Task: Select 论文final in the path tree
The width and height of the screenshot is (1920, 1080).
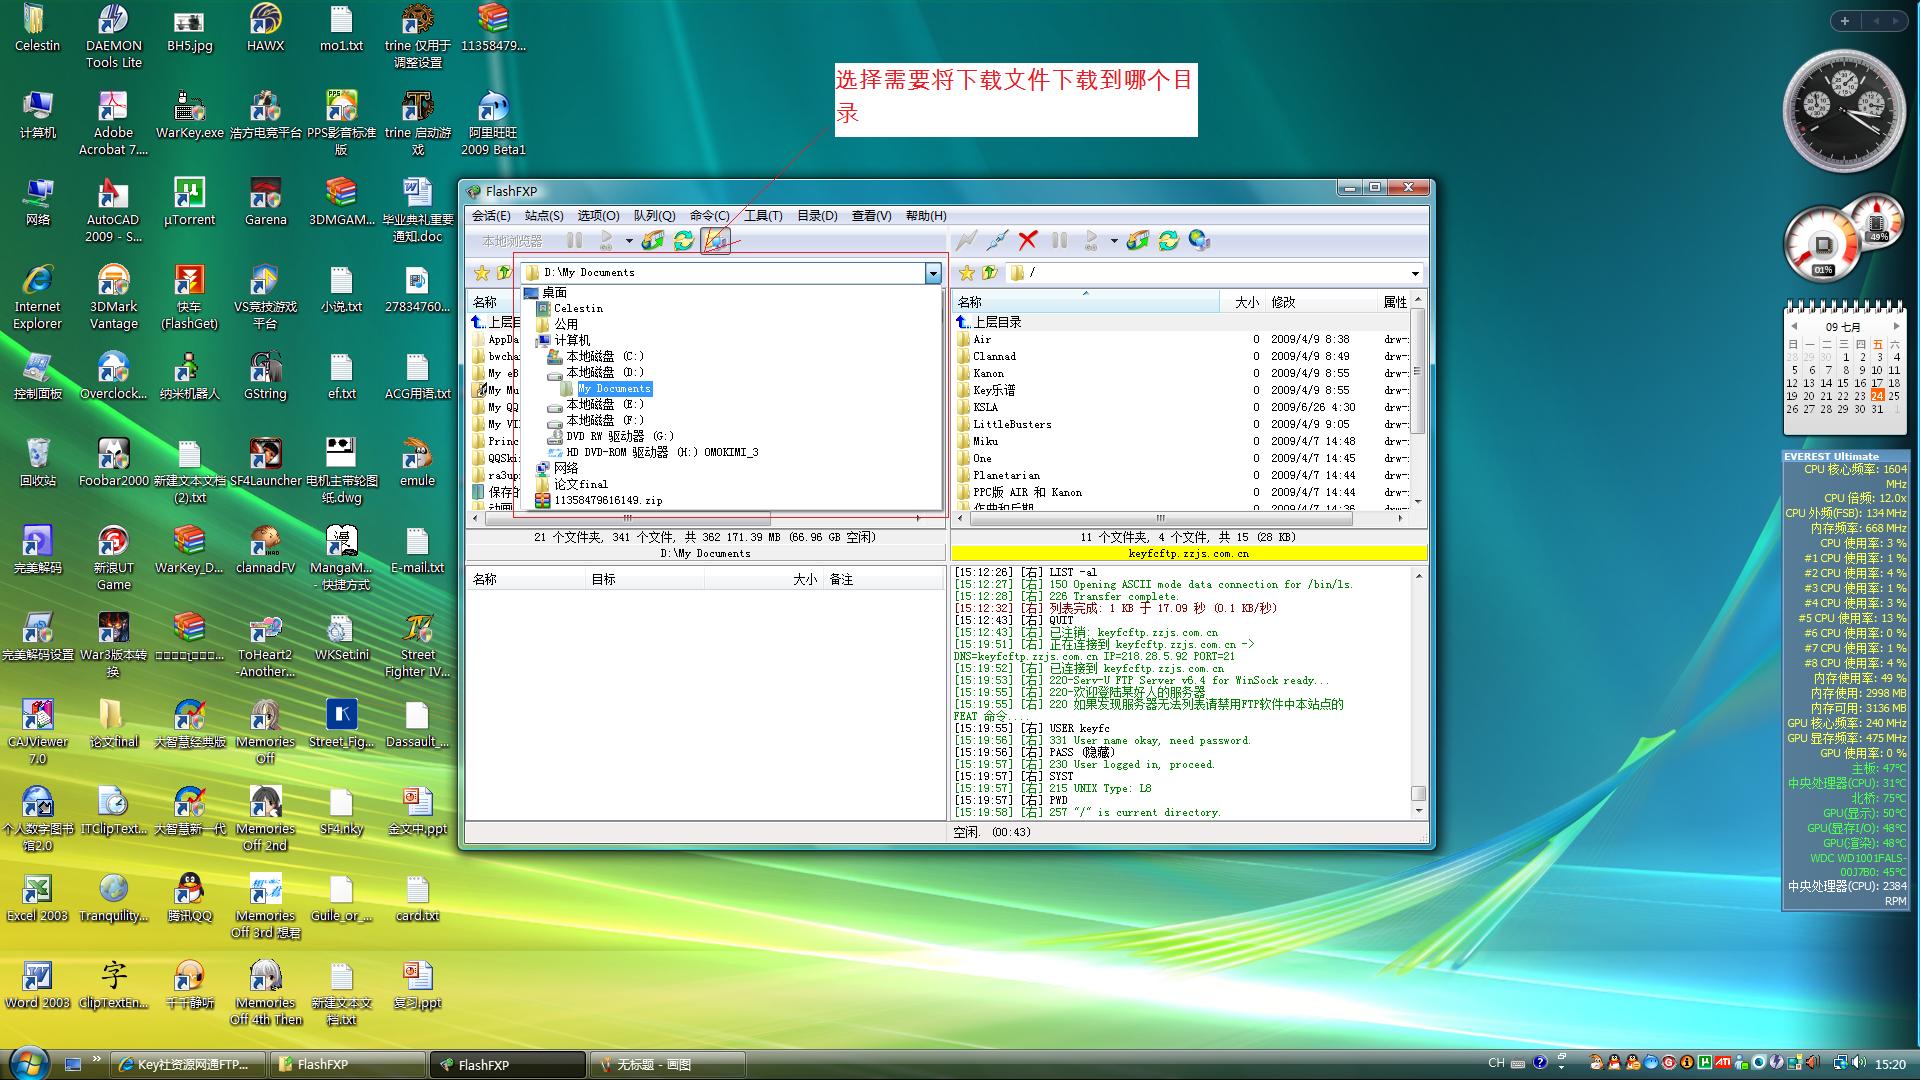Action: click(580, 485)
